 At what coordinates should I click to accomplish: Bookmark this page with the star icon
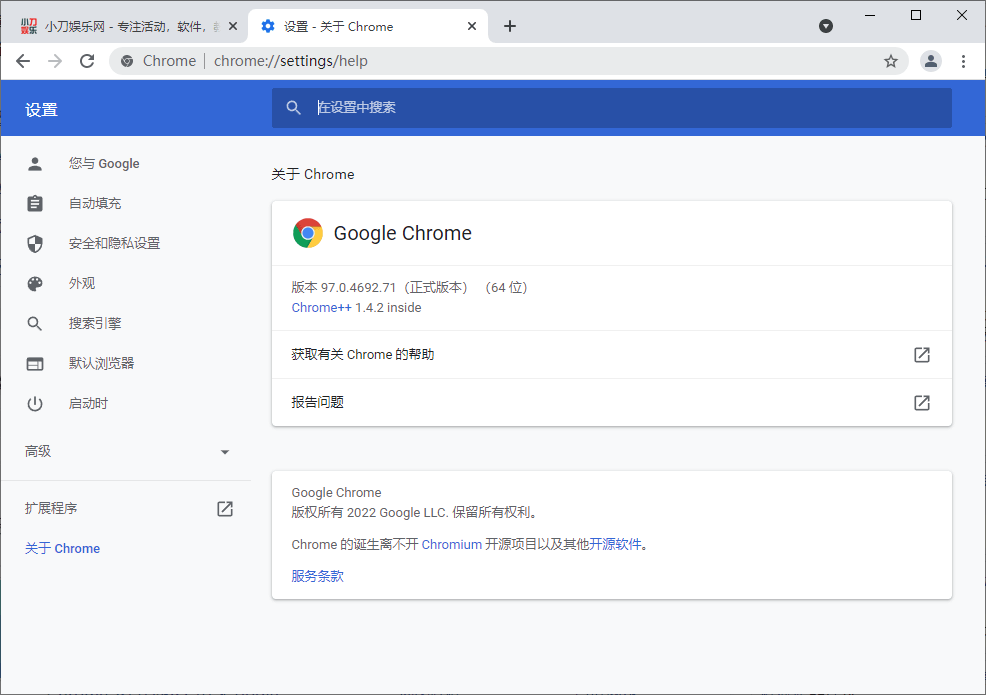[x=890, y=61]
